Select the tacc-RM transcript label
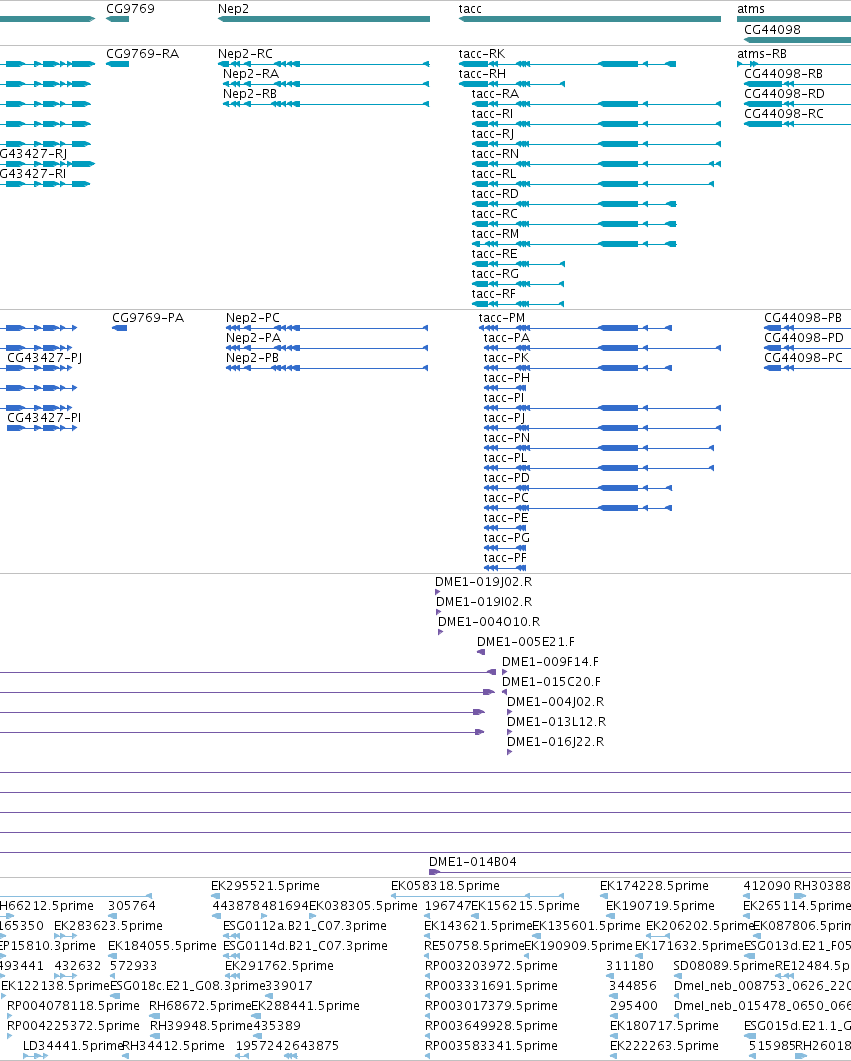This screenshot has width=851, height=1061. click(495, 233)
